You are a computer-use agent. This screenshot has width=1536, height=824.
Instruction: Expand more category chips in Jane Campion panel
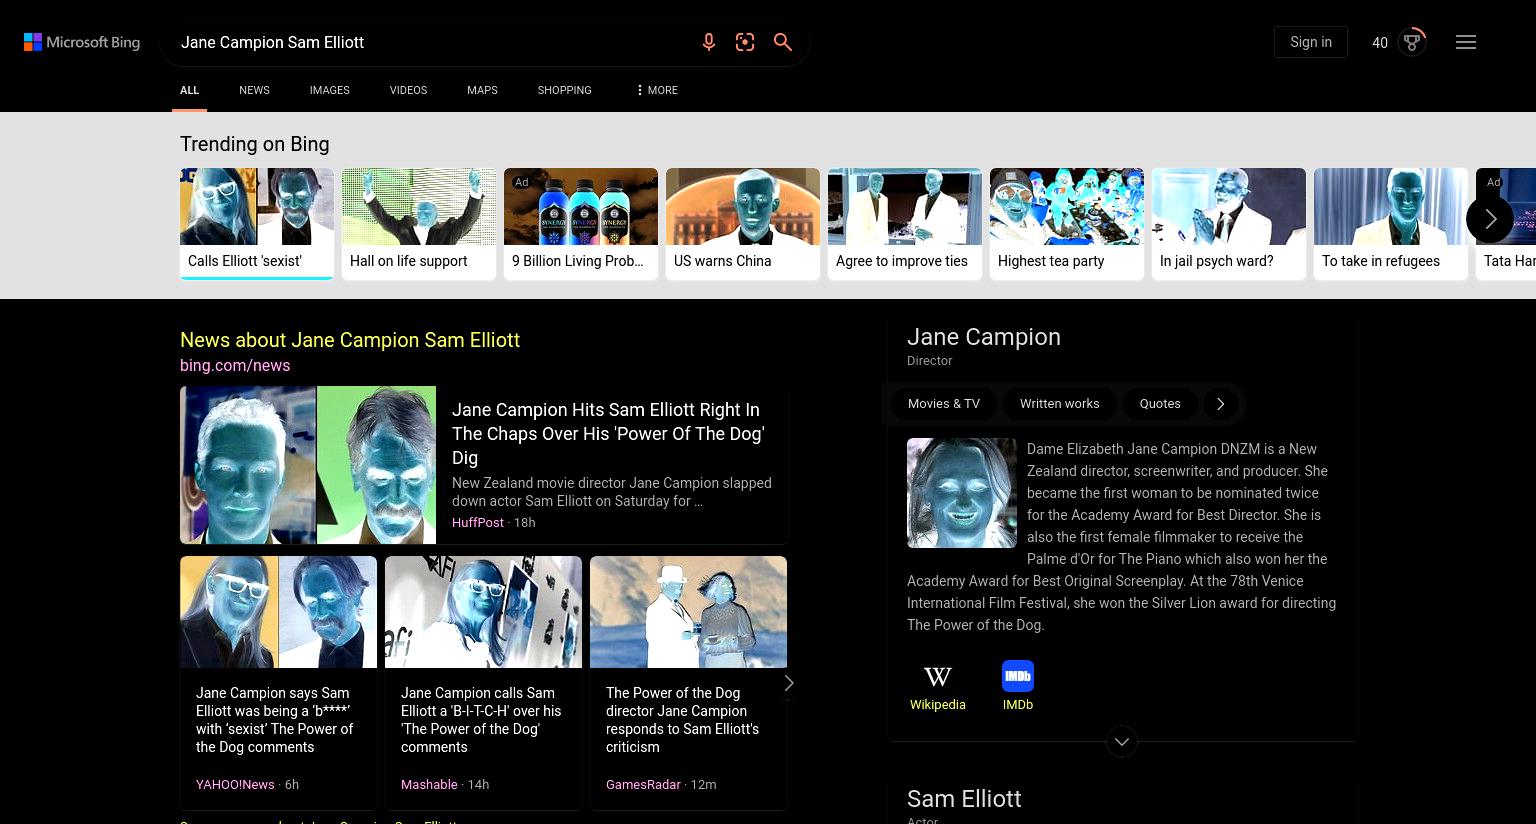[1220, 404]
